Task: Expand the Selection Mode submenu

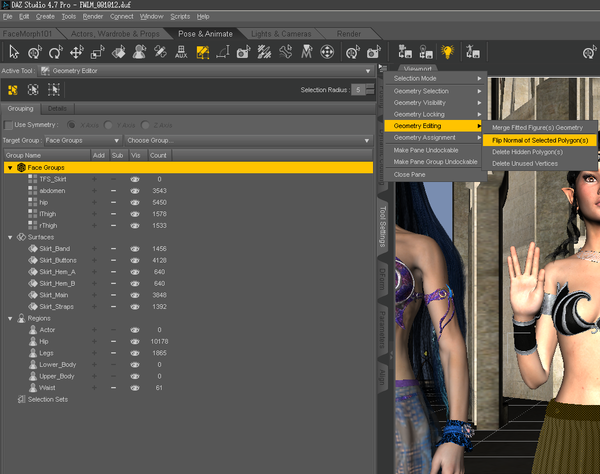Action: click(435, 78)
